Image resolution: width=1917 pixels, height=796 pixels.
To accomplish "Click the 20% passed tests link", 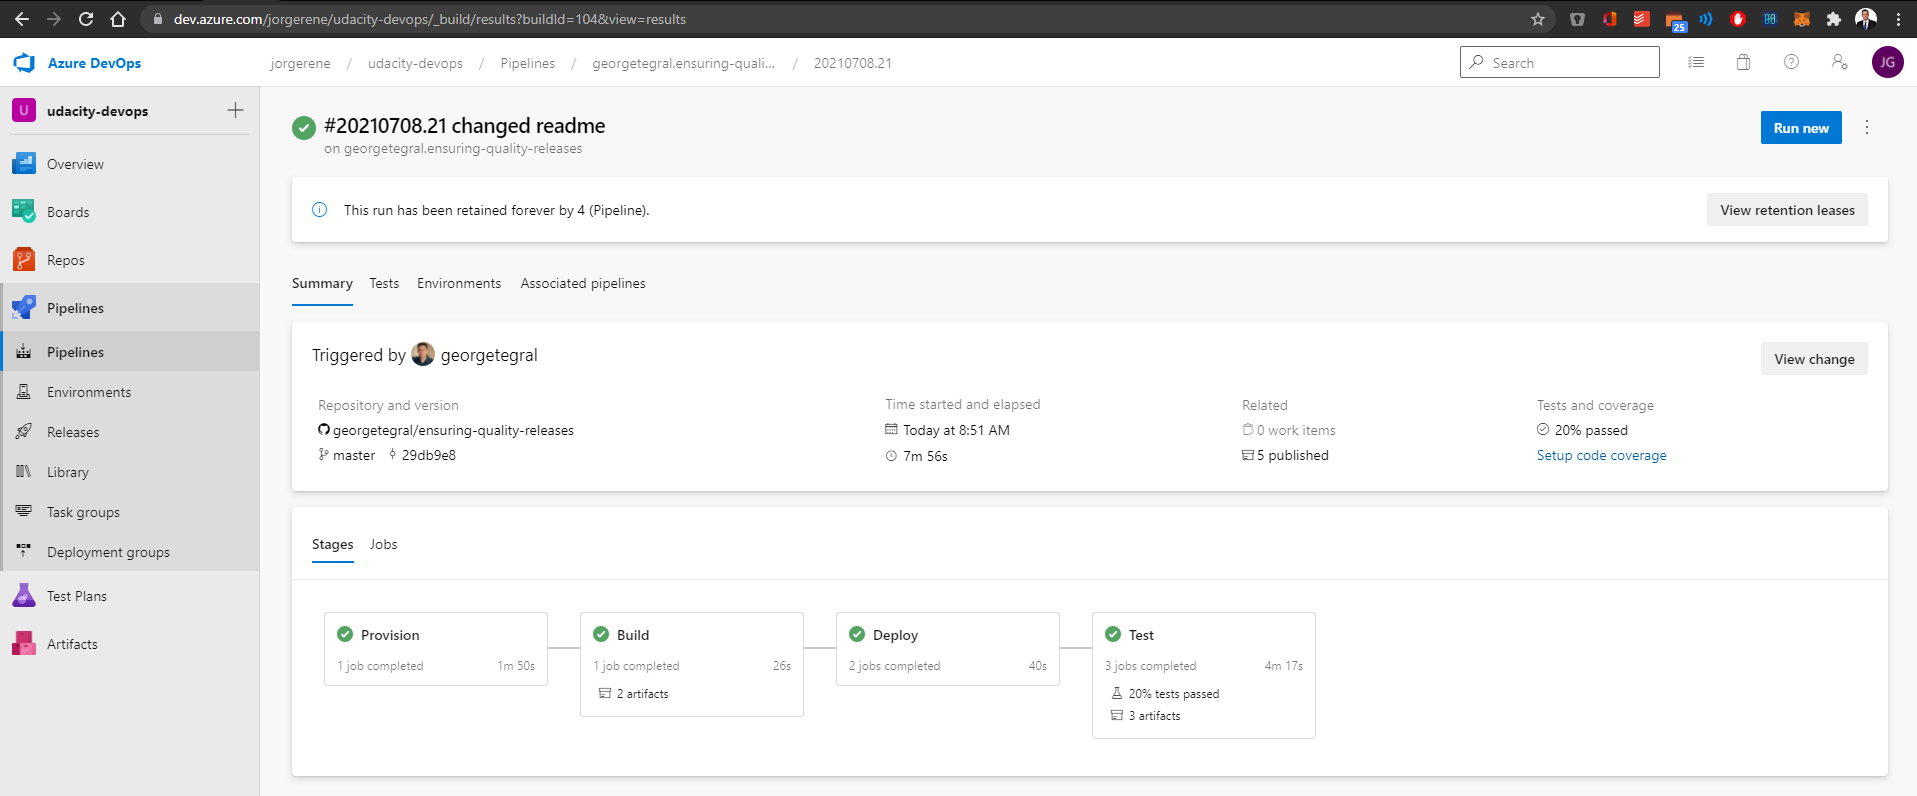I will click(x=1591, y=430).
